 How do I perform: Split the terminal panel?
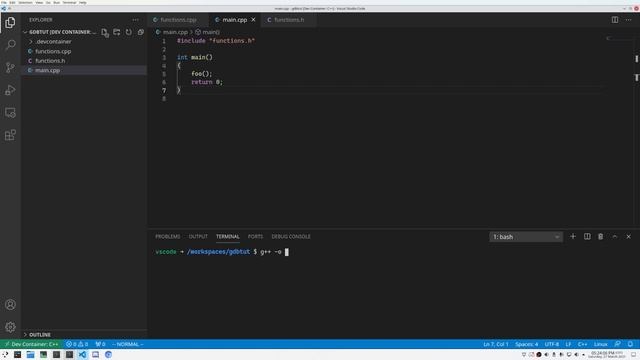(587, 236)
